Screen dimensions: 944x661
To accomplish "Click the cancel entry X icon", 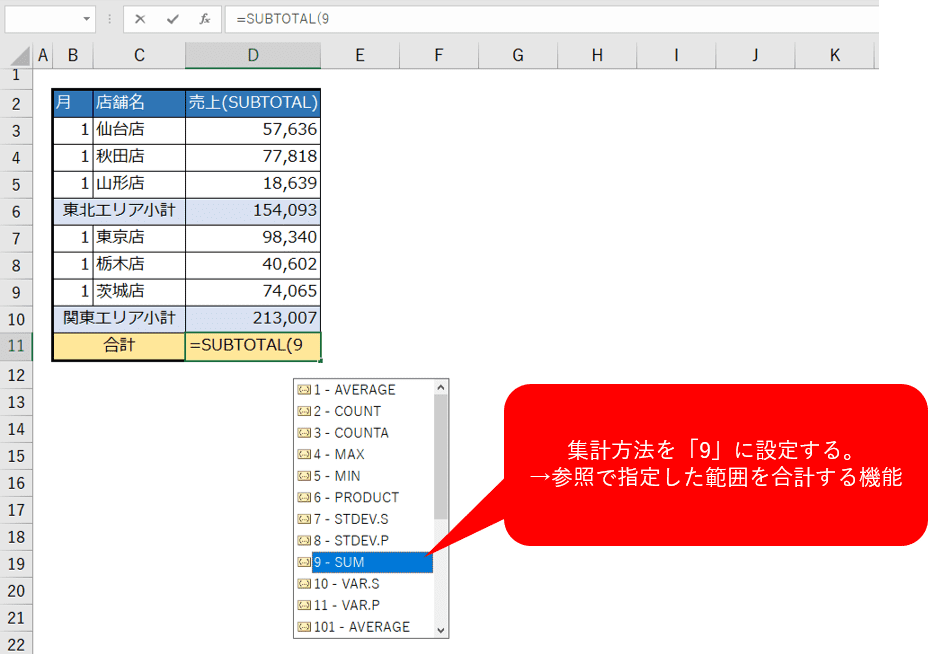I will click(140, 19).
